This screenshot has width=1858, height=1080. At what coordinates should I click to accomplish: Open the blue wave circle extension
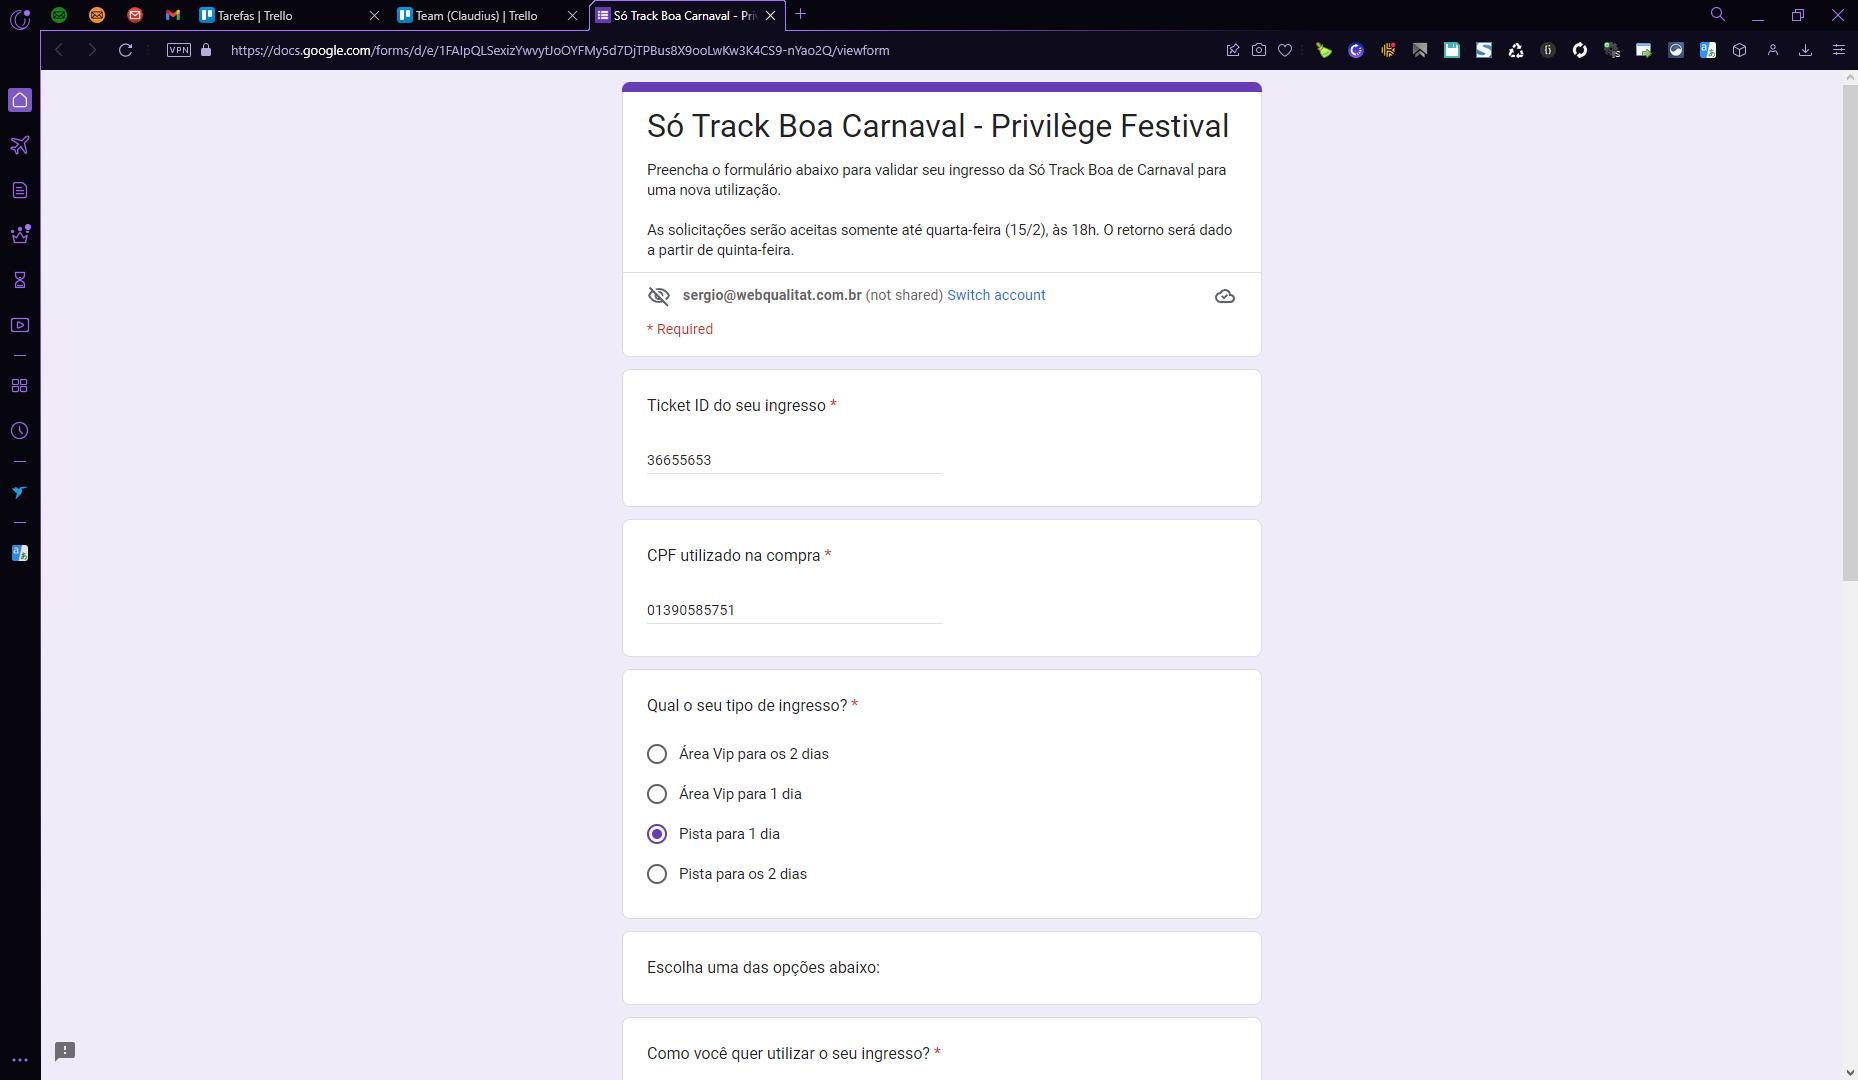pos(1676,50)
